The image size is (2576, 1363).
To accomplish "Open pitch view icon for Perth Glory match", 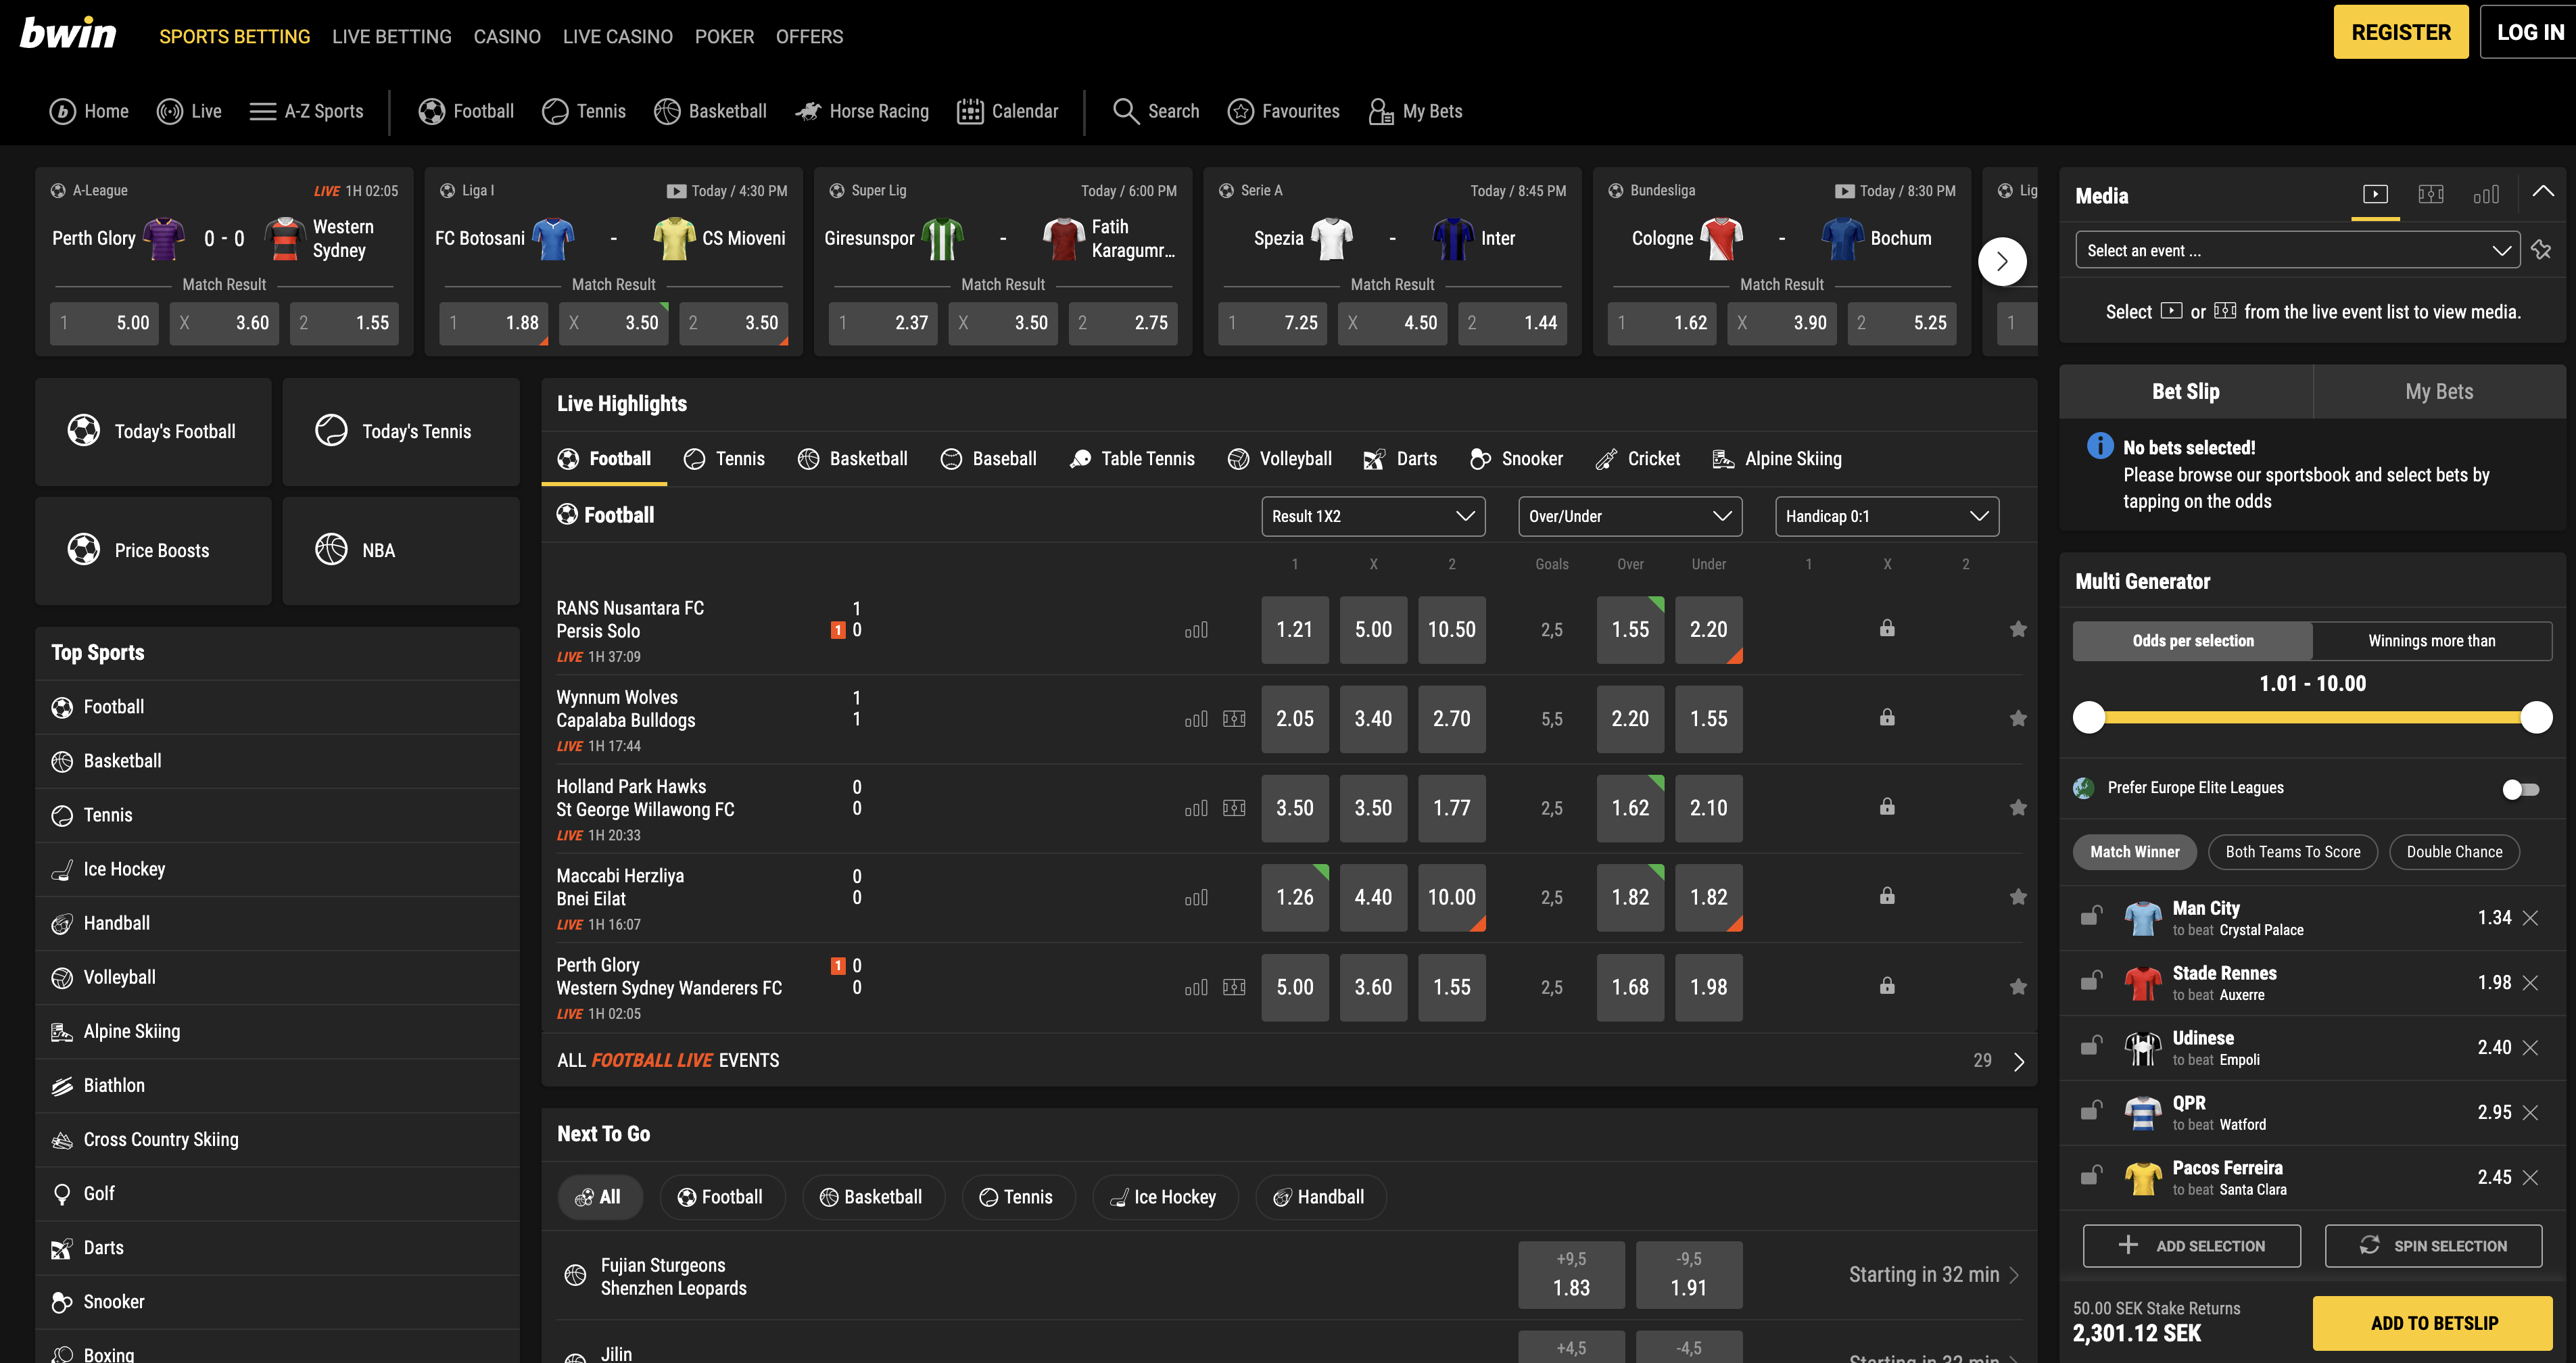I will tap(1234, 988).
